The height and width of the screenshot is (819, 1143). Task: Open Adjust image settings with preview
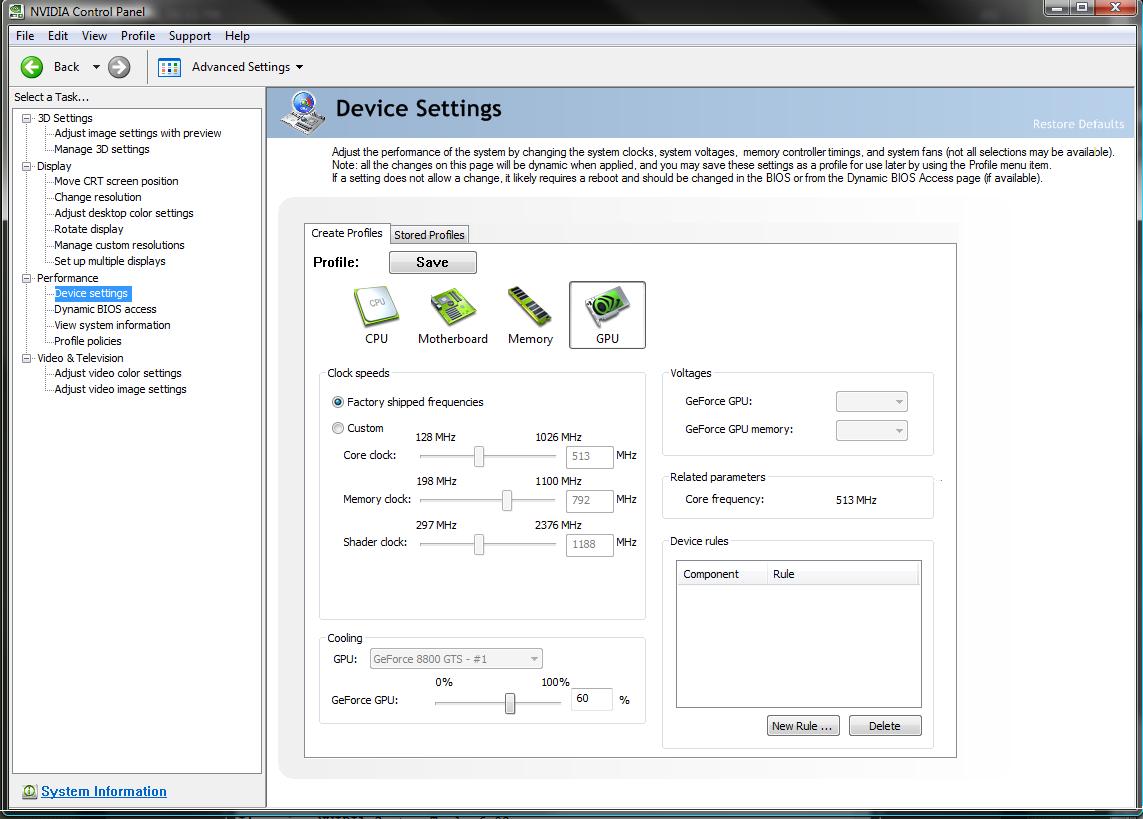coord(138,133)
